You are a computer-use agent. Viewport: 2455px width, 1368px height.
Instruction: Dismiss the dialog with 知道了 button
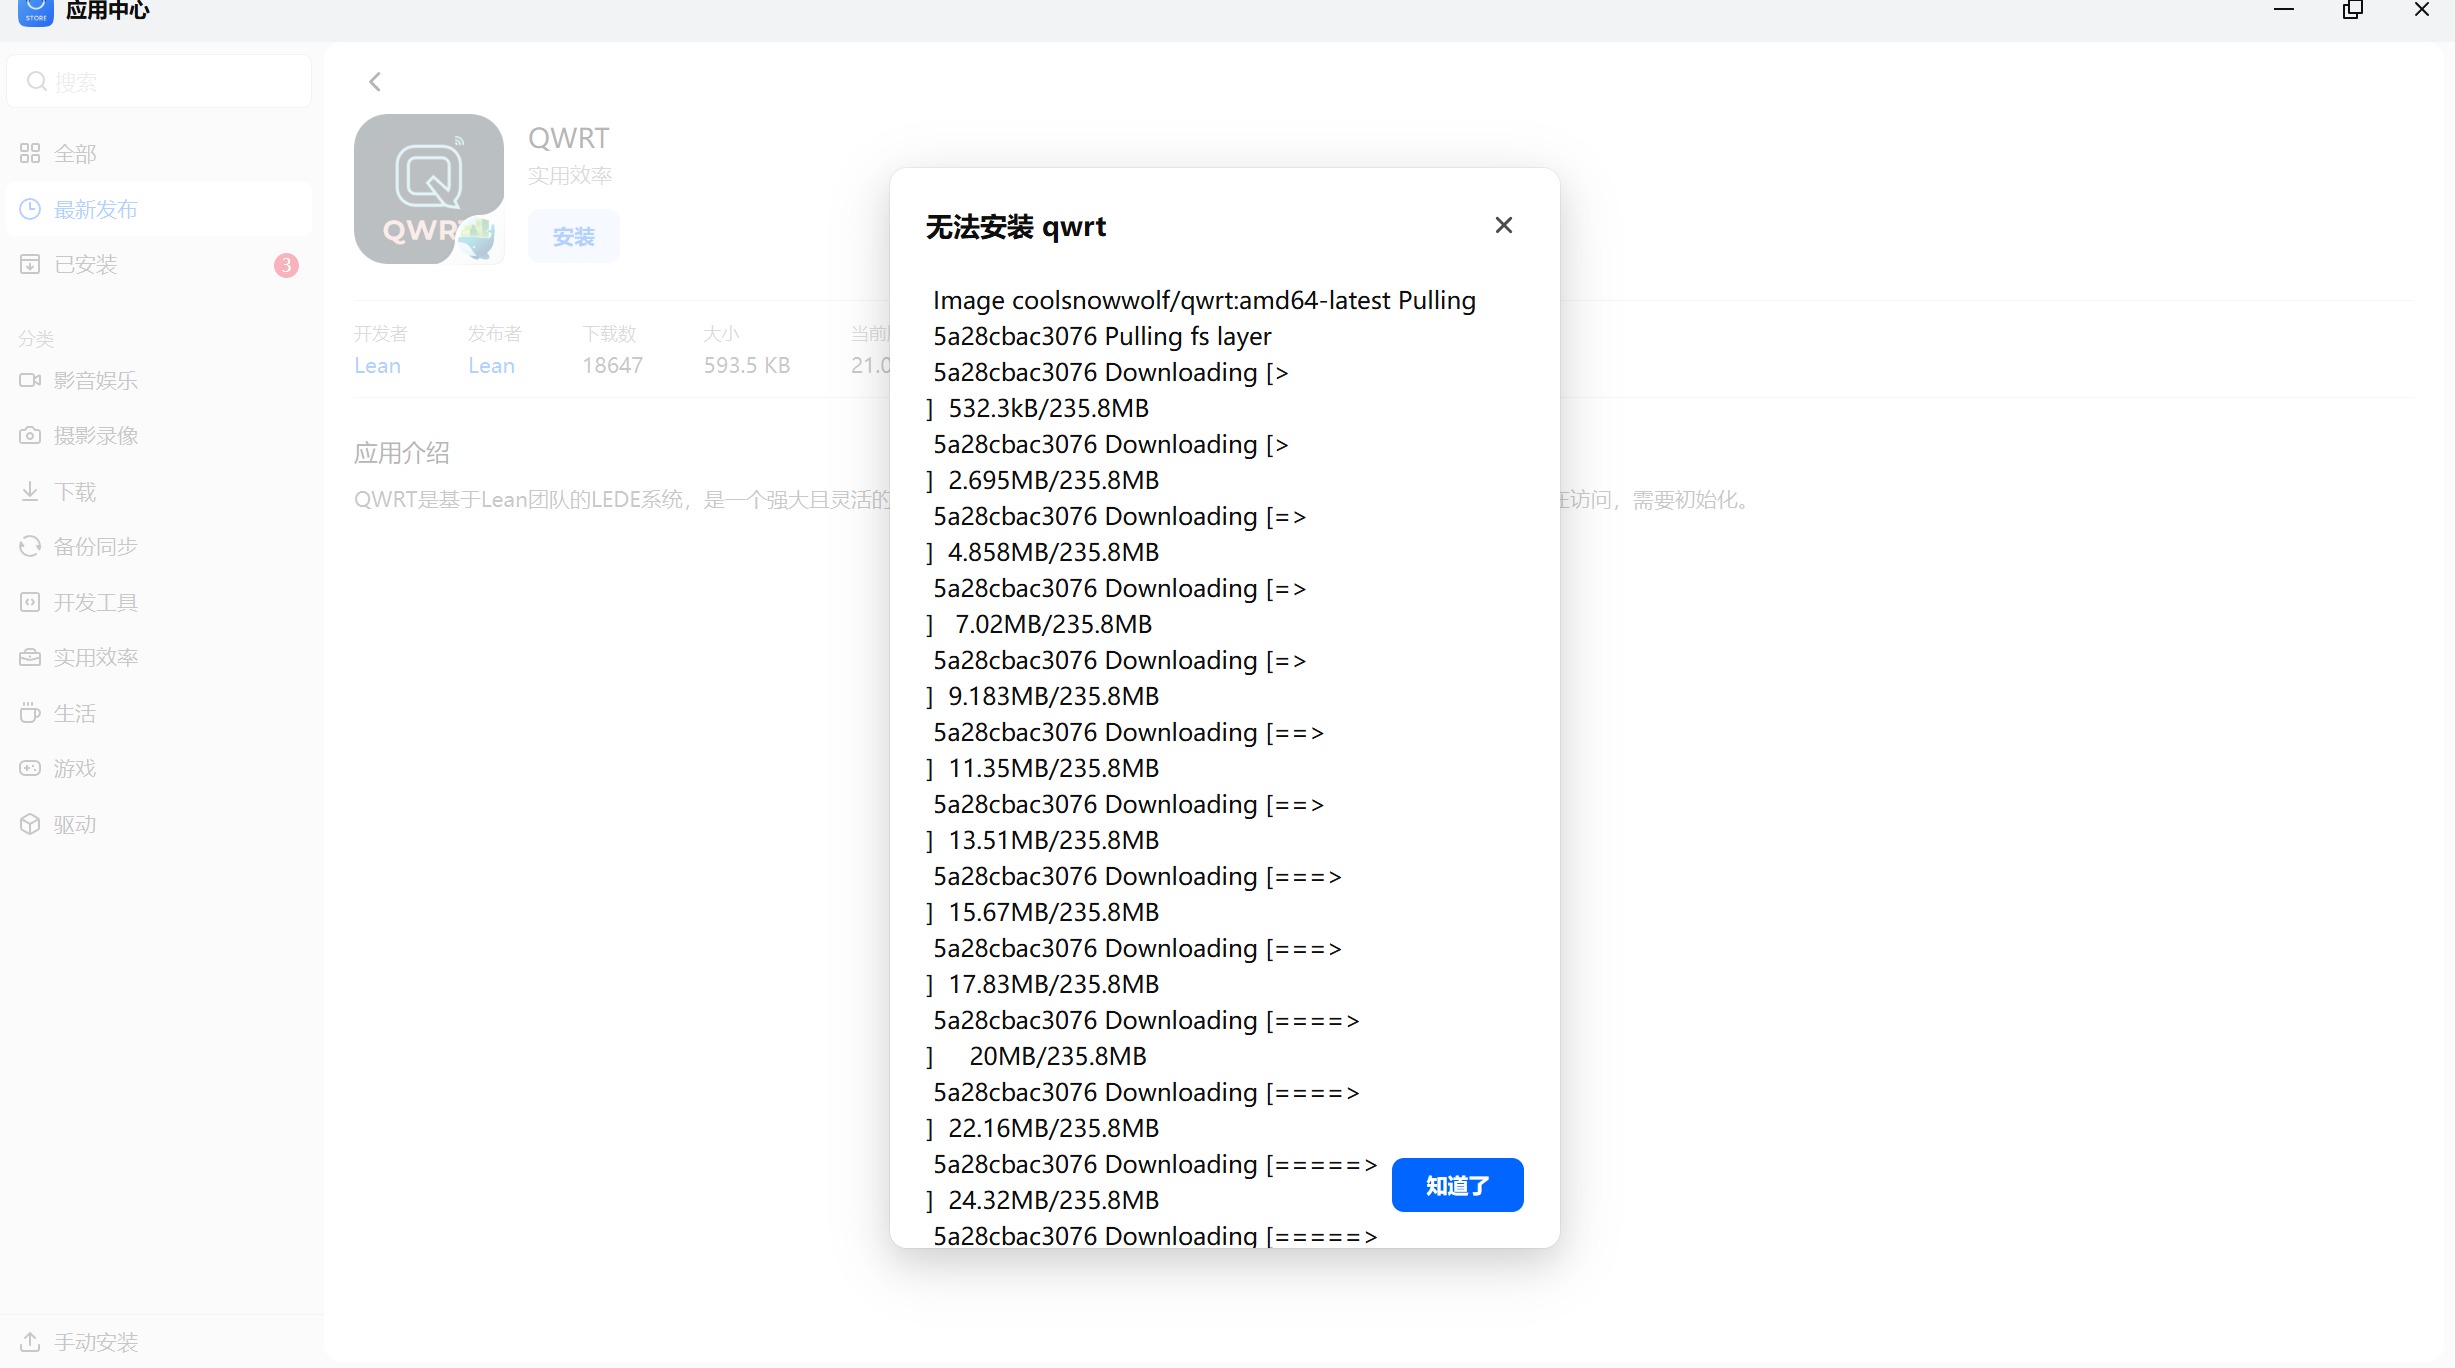pos(1457,1185)
